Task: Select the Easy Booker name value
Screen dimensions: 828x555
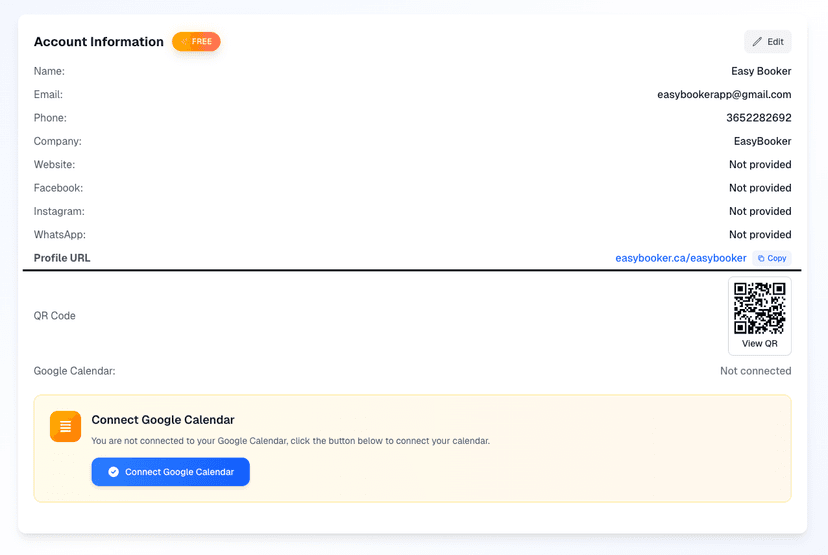Action: click(761, 71)
